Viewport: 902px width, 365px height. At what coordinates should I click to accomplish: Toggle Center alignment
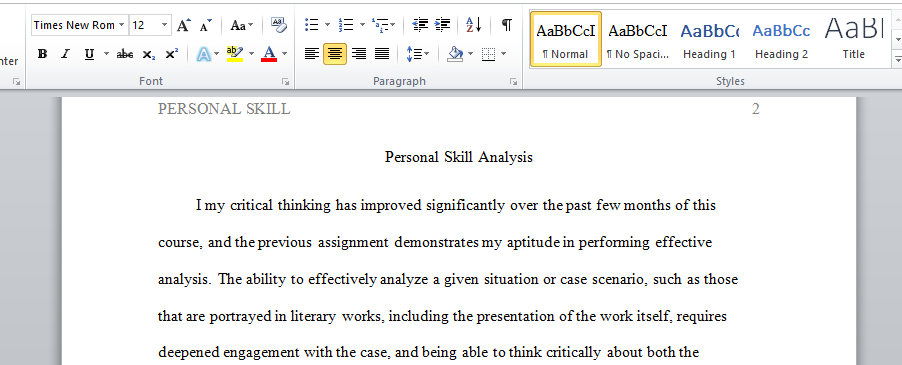pos(335,55)
